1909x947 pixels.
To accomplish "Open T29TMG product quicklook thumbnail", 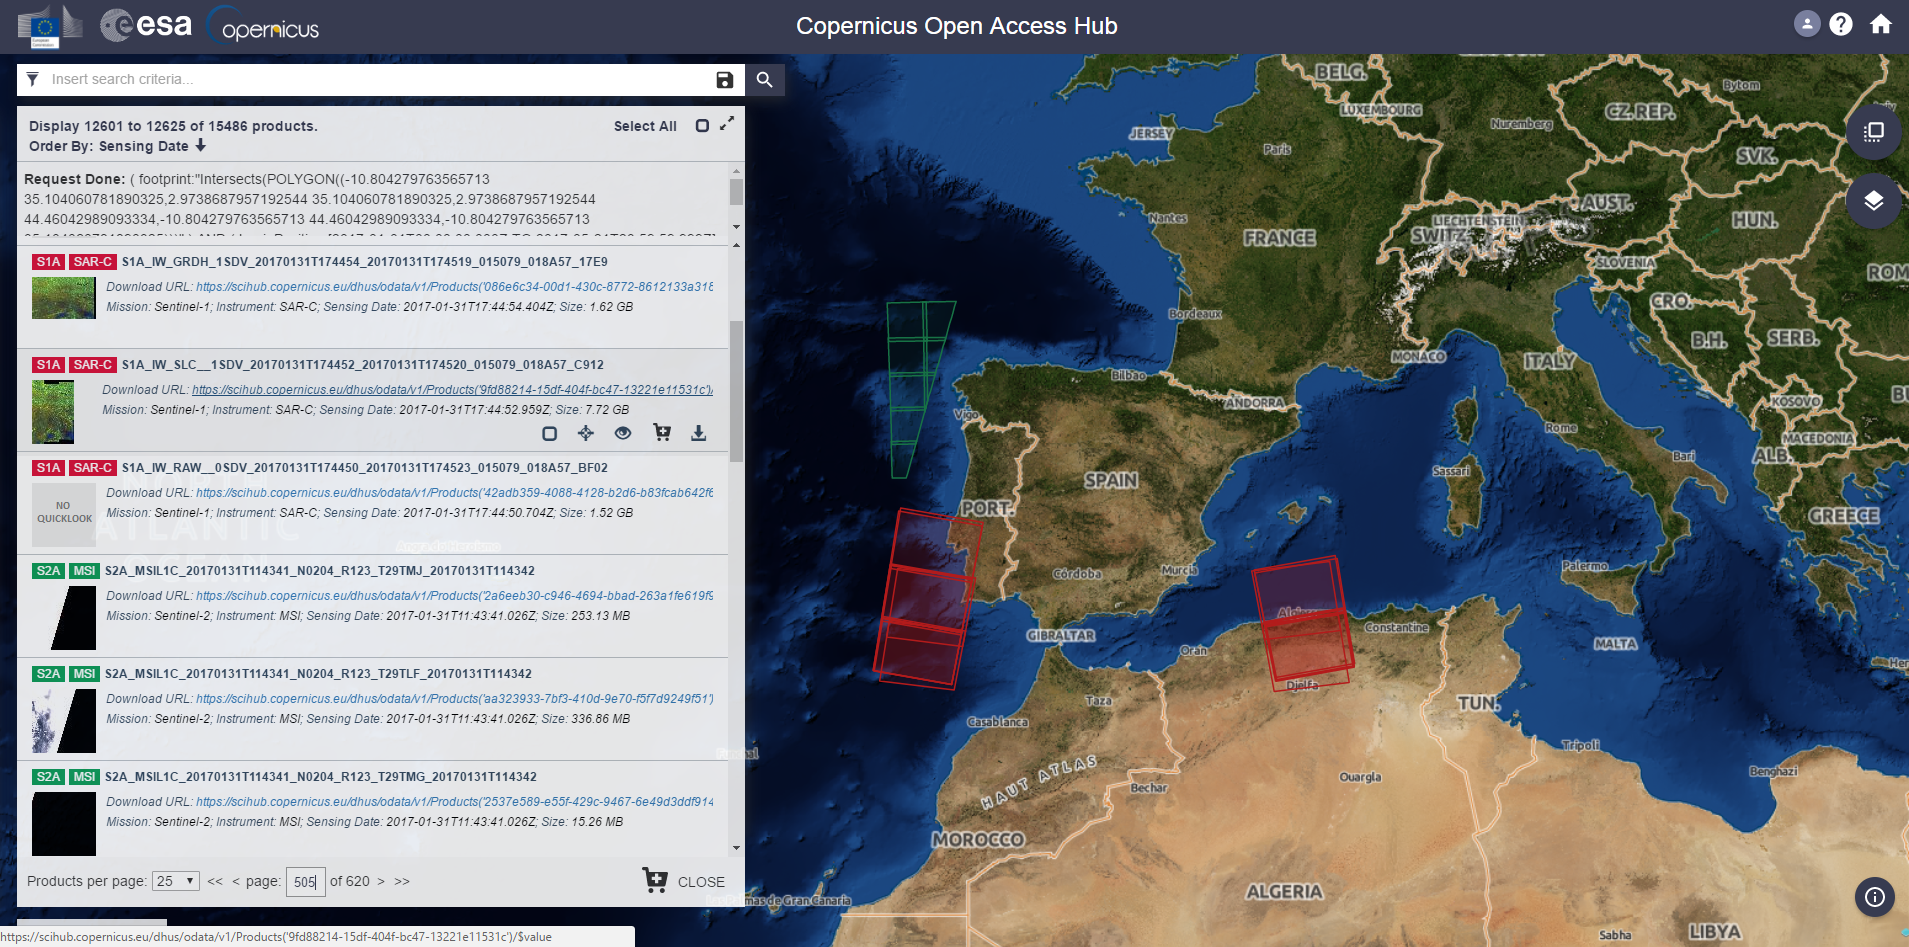I will click(64, 824).
